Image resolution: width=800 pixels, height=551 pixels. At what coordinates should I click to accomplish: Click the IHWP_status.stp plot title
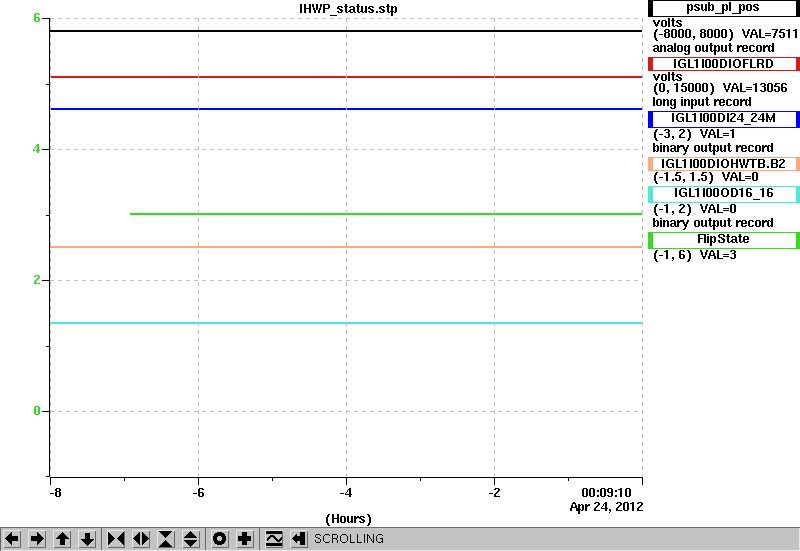pyautogui.click(x=348, y=9)
